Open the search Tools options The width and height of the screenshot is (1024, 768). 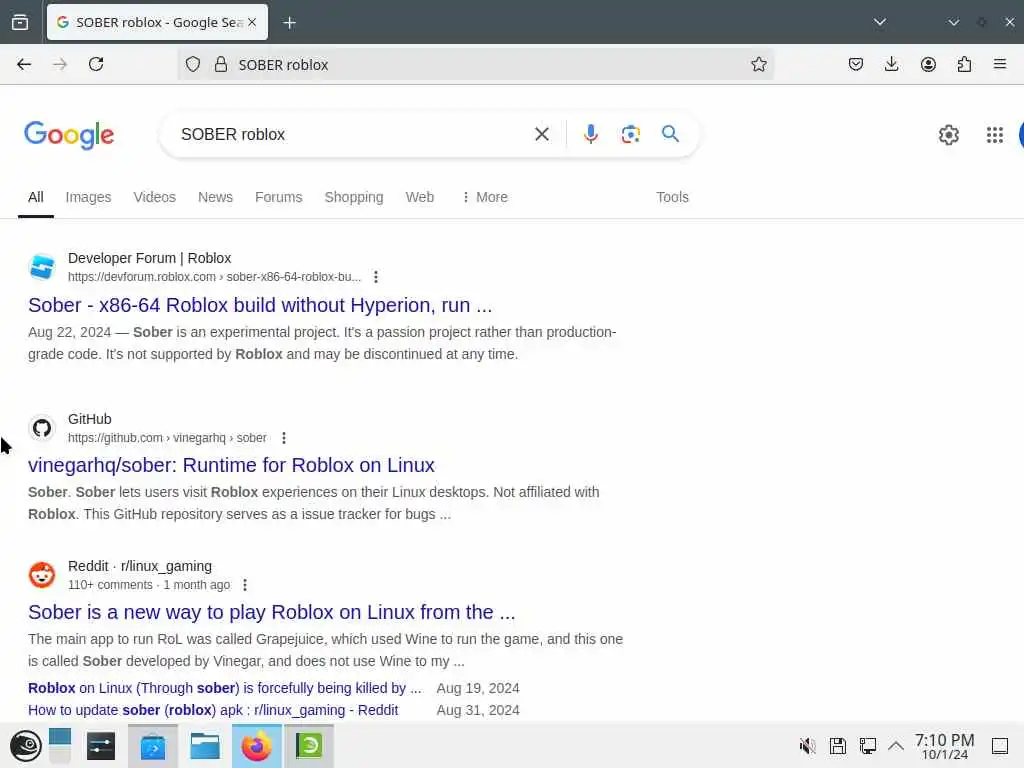click(673, 197)
